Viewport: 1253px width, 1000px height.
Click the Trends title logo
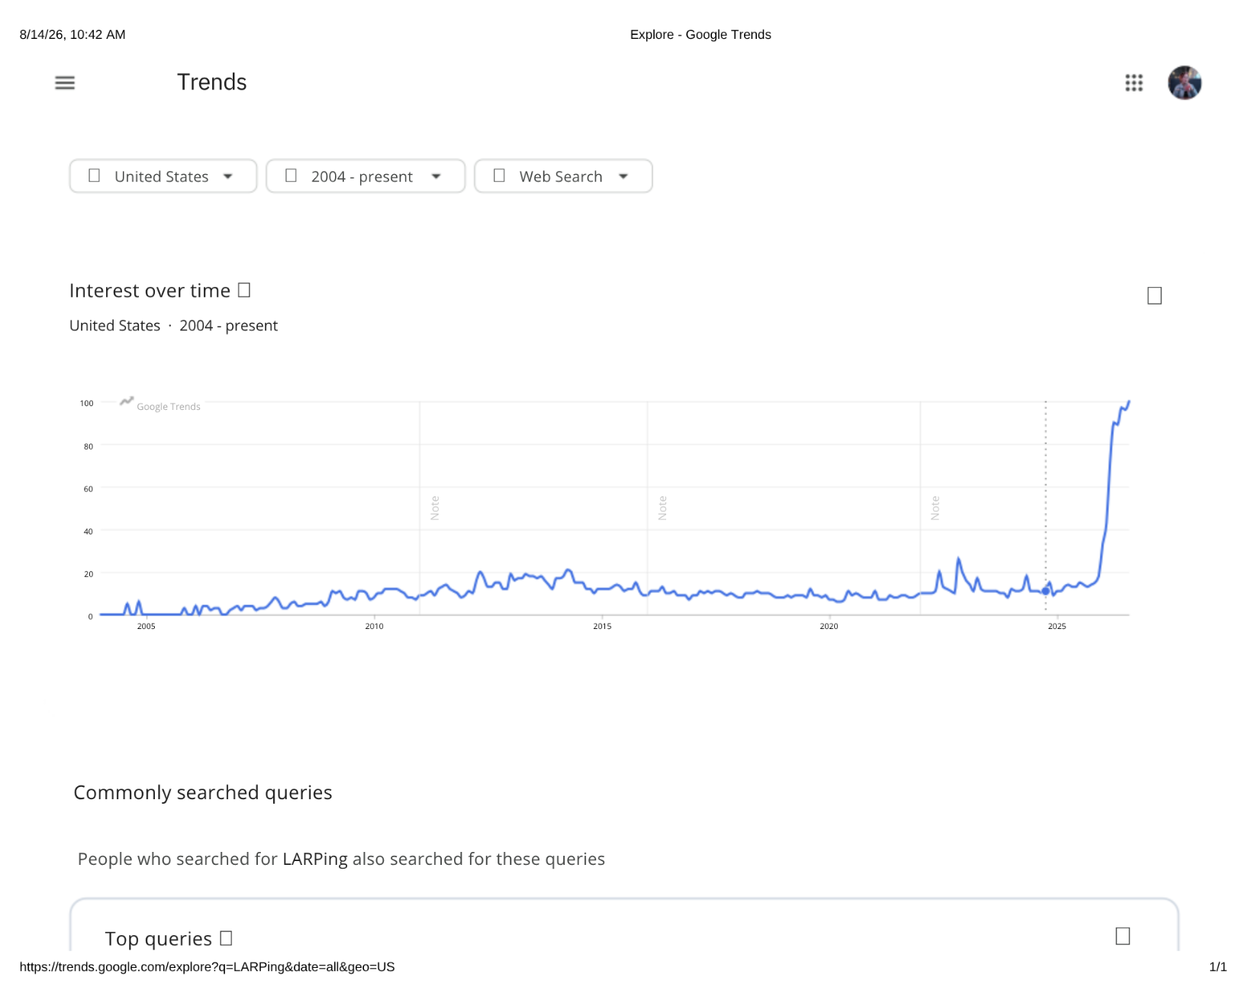point(212,82)
